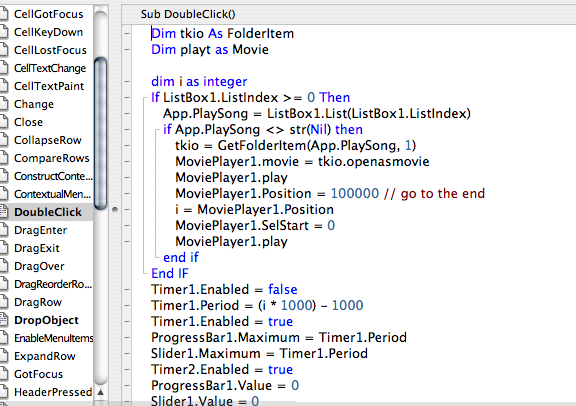Toggle breakpoint dash beside Timer1.Enabled = false
Screen dimensions: 576x406
click(127, 289)
